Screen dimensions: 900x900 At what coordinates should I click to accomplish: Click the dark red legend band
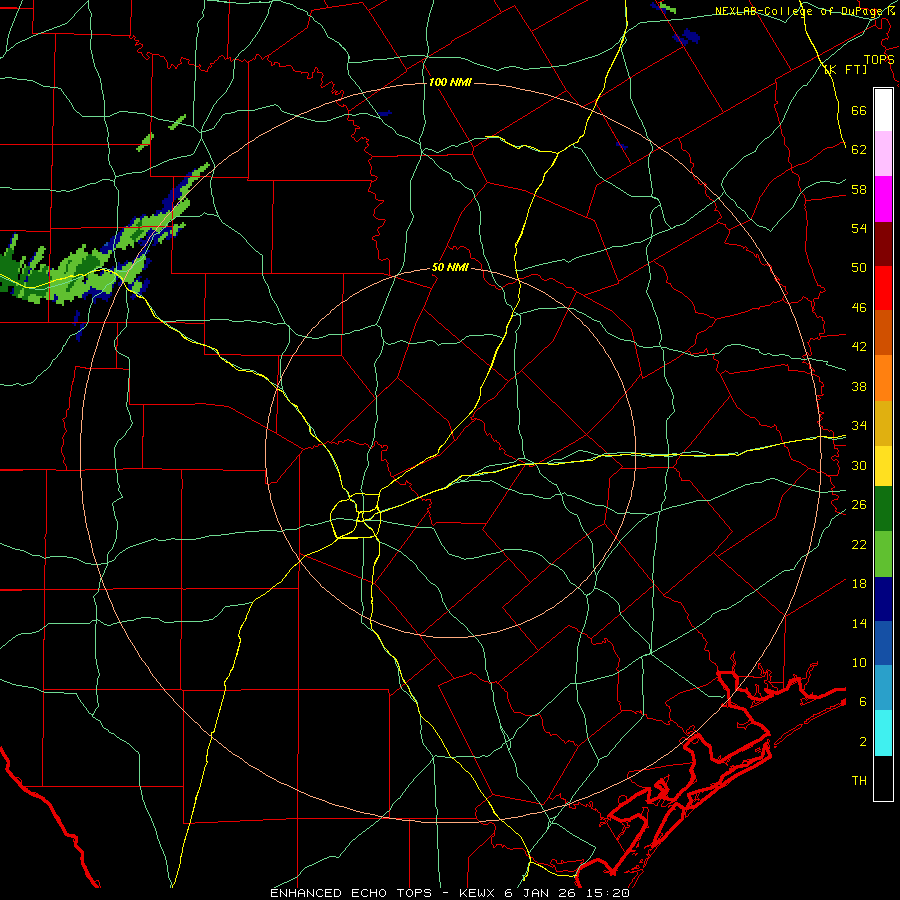[883, 244]
